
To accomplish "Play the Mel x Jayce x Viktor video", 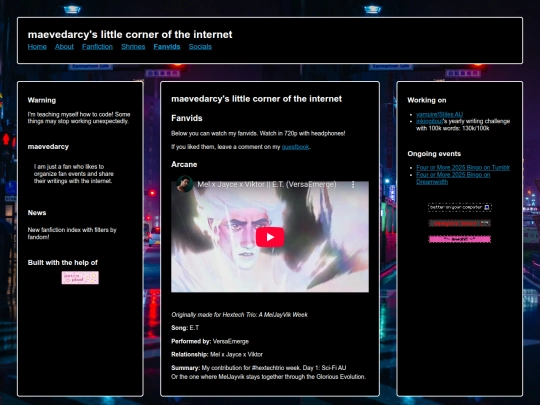I will [x=270, y=237].
